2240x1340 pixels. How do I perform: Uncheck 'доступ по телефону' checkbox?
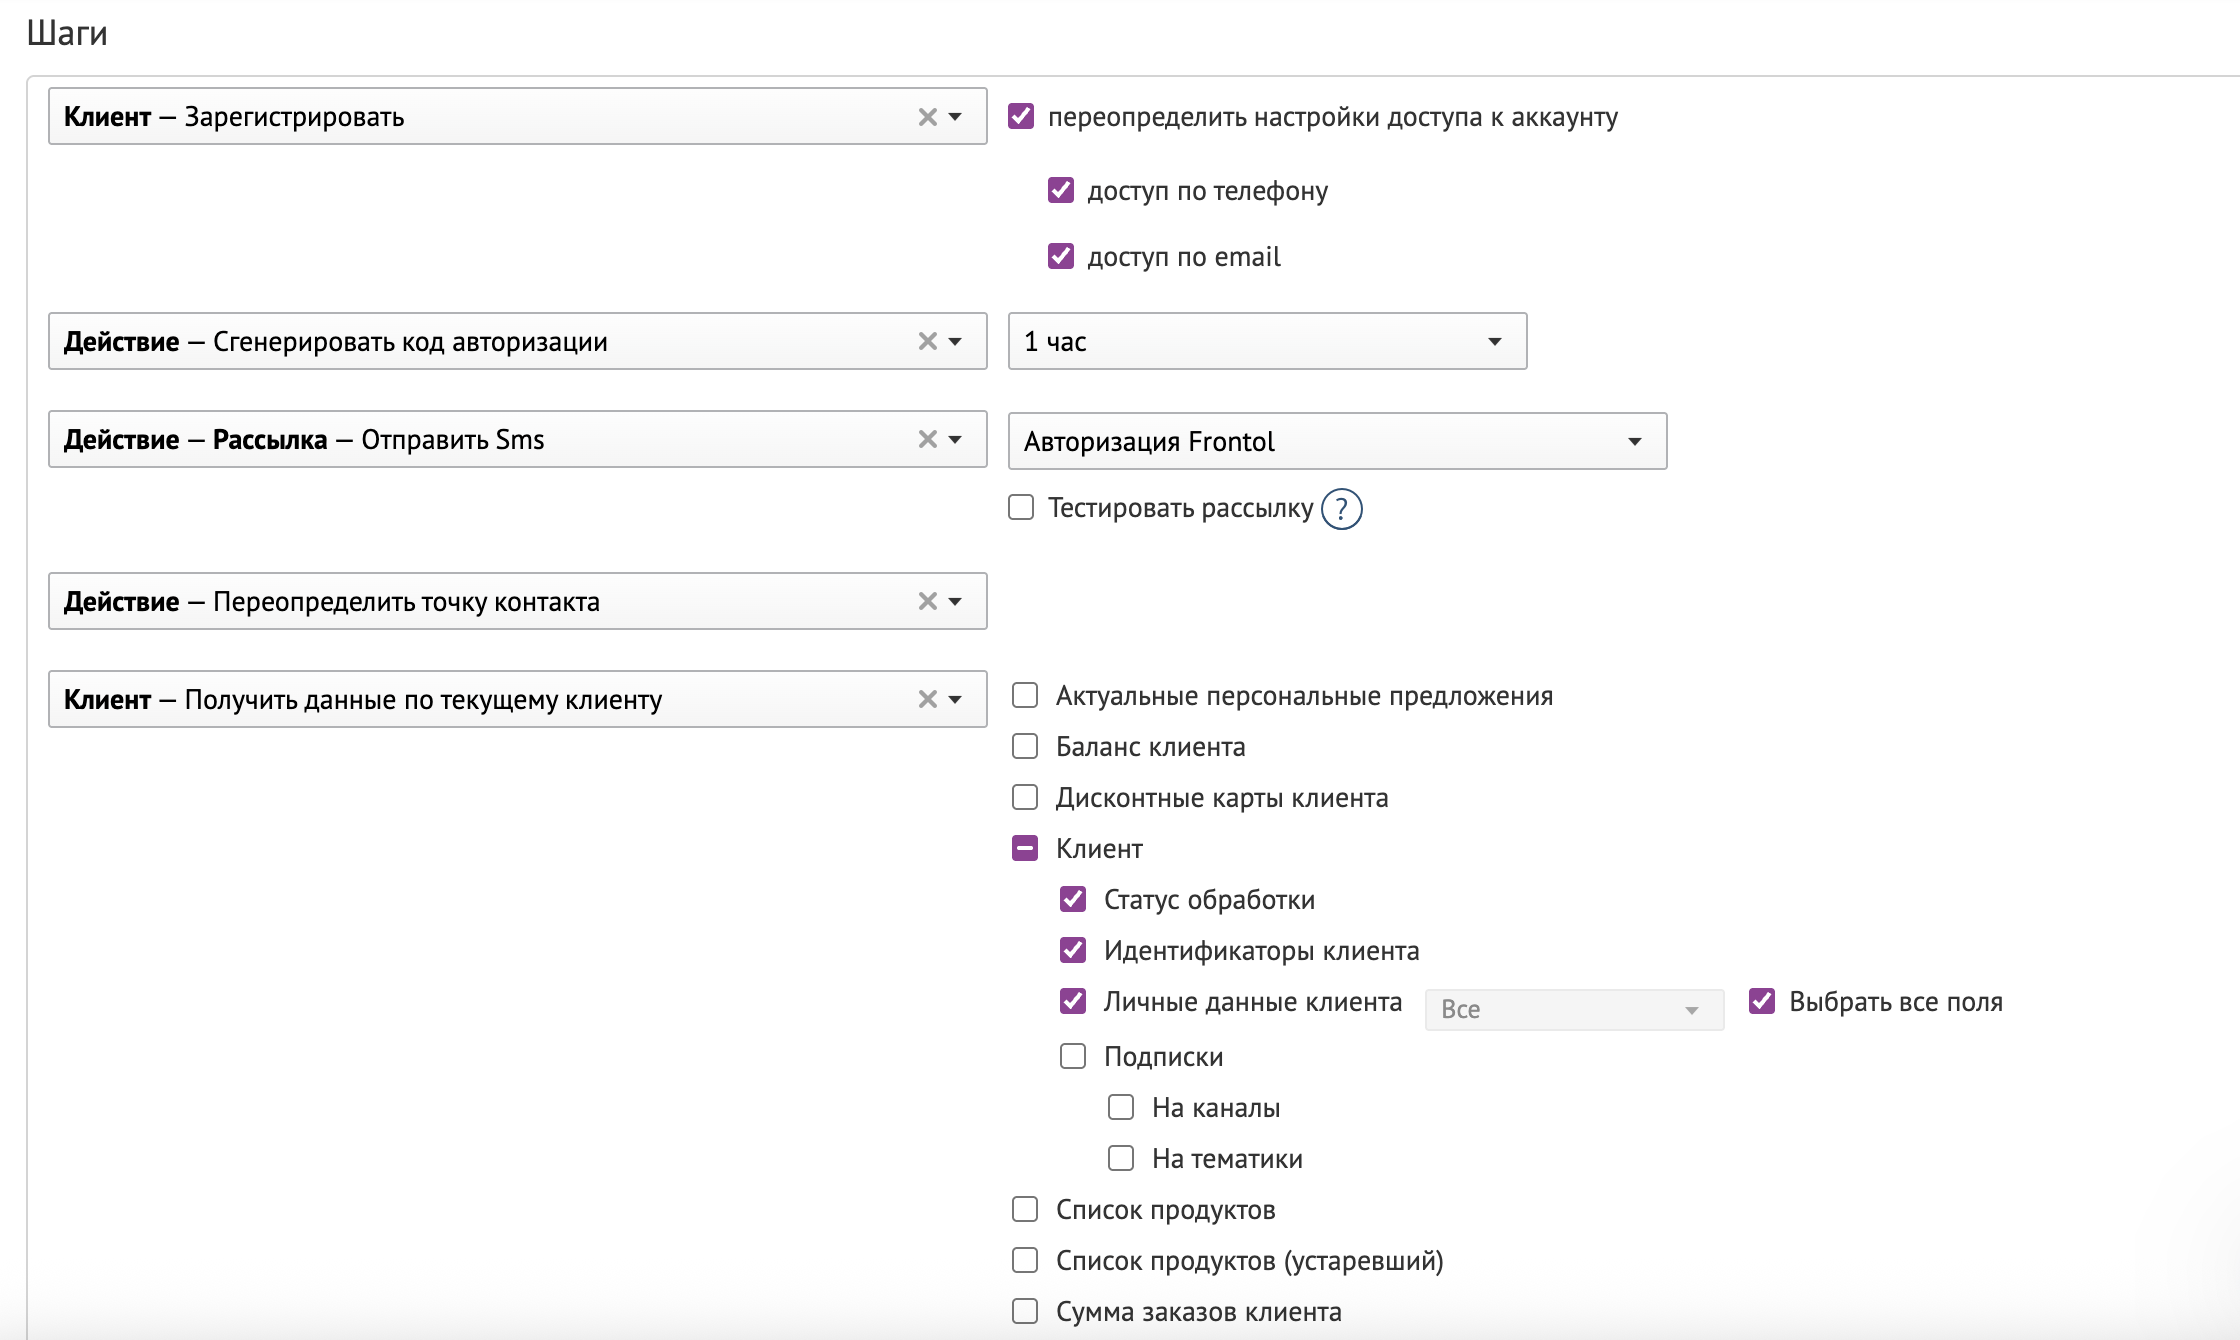pyautogui.click(x=1061, y=191)
